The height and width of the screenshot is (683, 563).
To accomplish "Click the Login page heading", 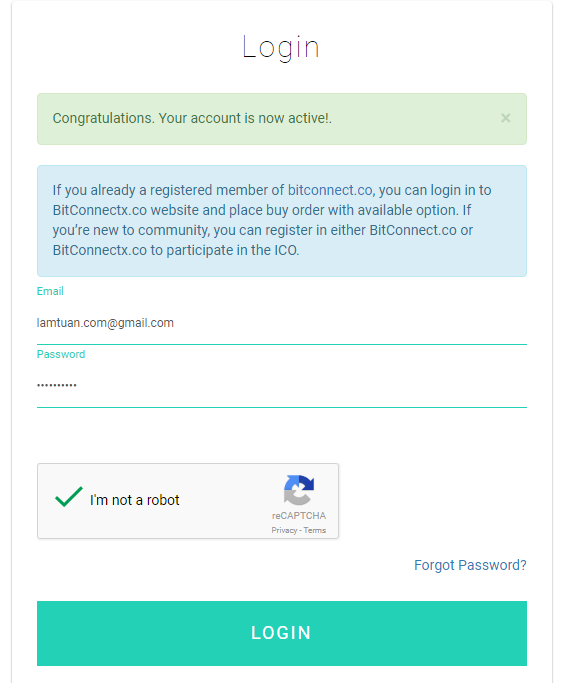I will point(281,47).
